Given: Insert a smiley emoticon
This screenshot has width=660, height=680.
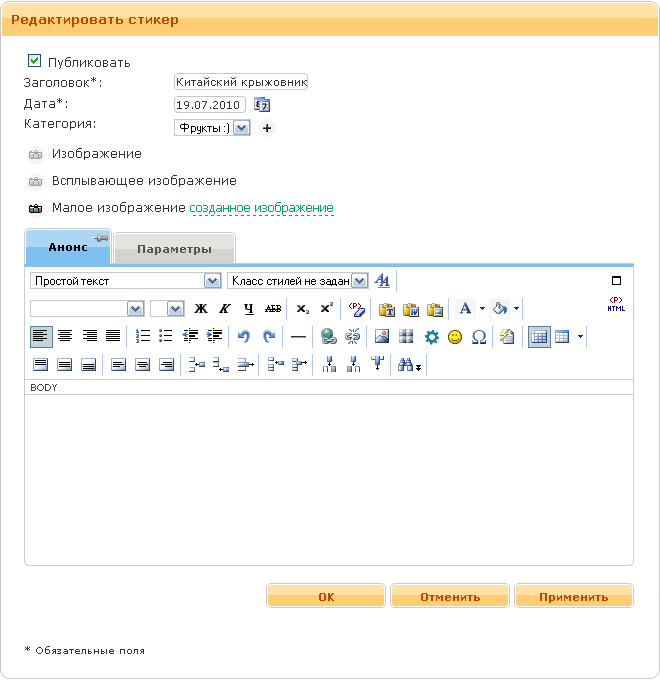Looking at the screenshot, I should [455, 337].
